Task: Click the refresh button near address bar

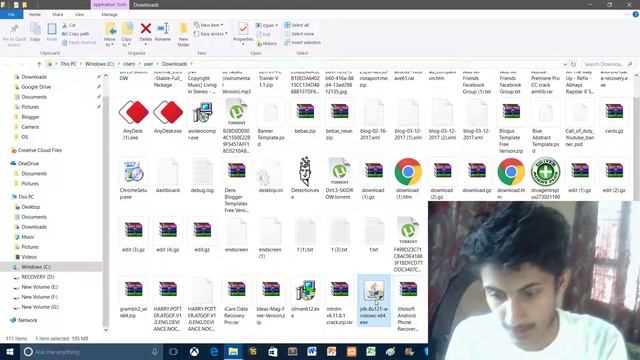Action: coord(573,64)
